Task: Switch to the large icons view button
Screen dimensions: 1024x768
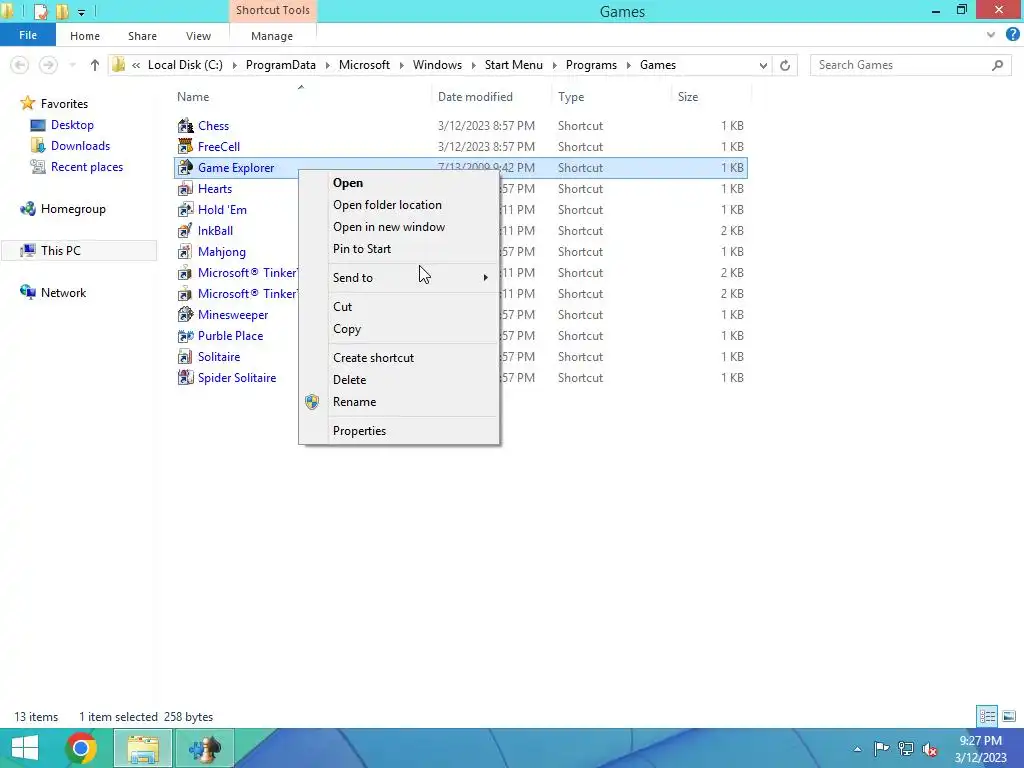Action: [x=1009, y=716]
